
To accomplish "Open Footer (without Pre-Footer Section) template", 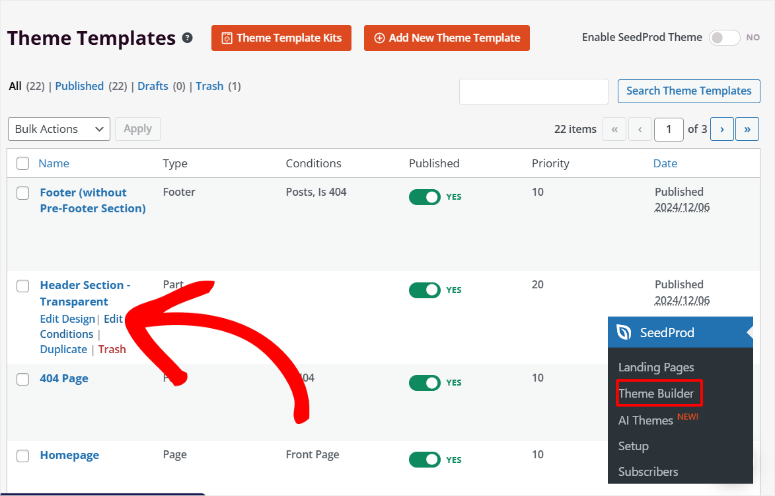I will coord(93,200).
